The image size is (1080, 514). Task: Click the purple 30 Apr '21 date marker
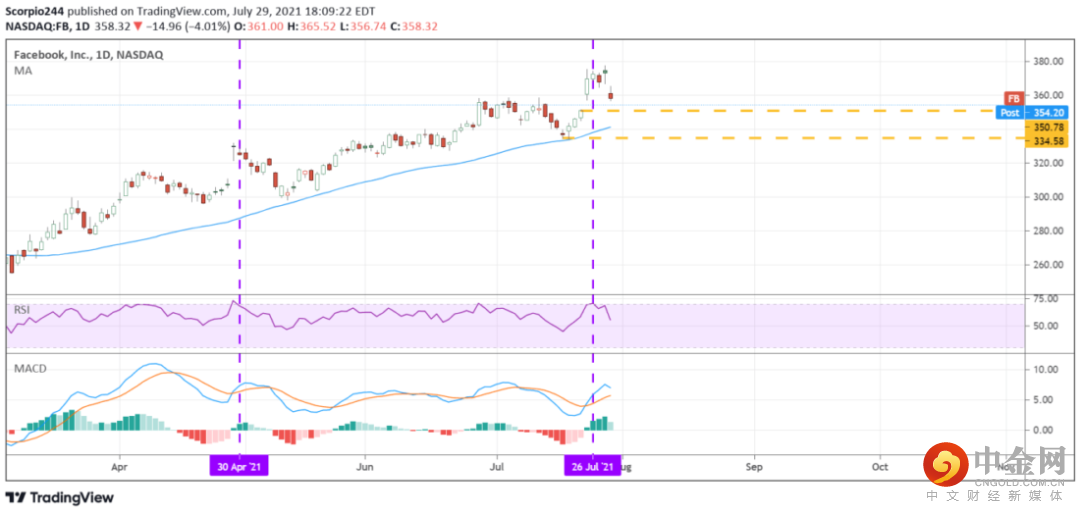click(x=239, y=466)
